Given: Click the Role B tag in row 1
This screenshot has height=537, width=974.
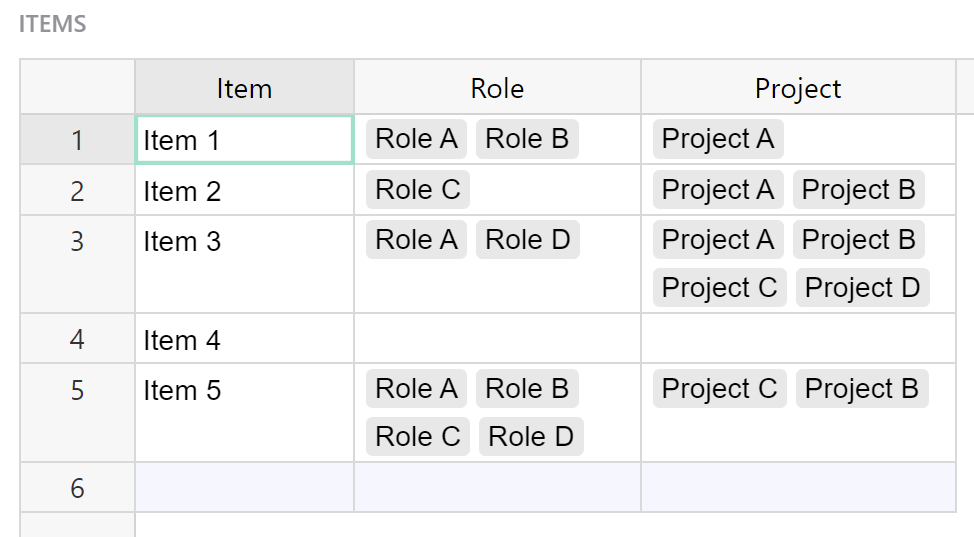Looking at the screenshot, I should [527, 139].
